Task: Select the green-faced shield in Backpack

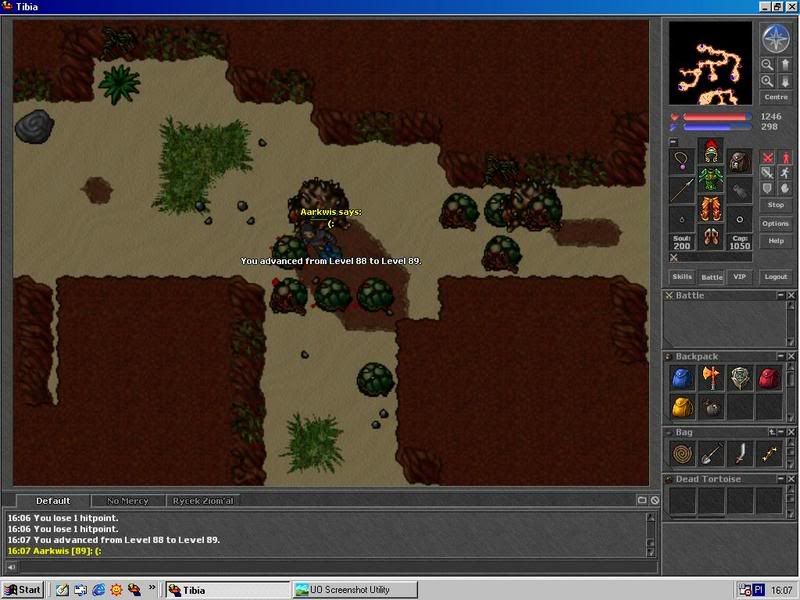Action: (740, 379)
